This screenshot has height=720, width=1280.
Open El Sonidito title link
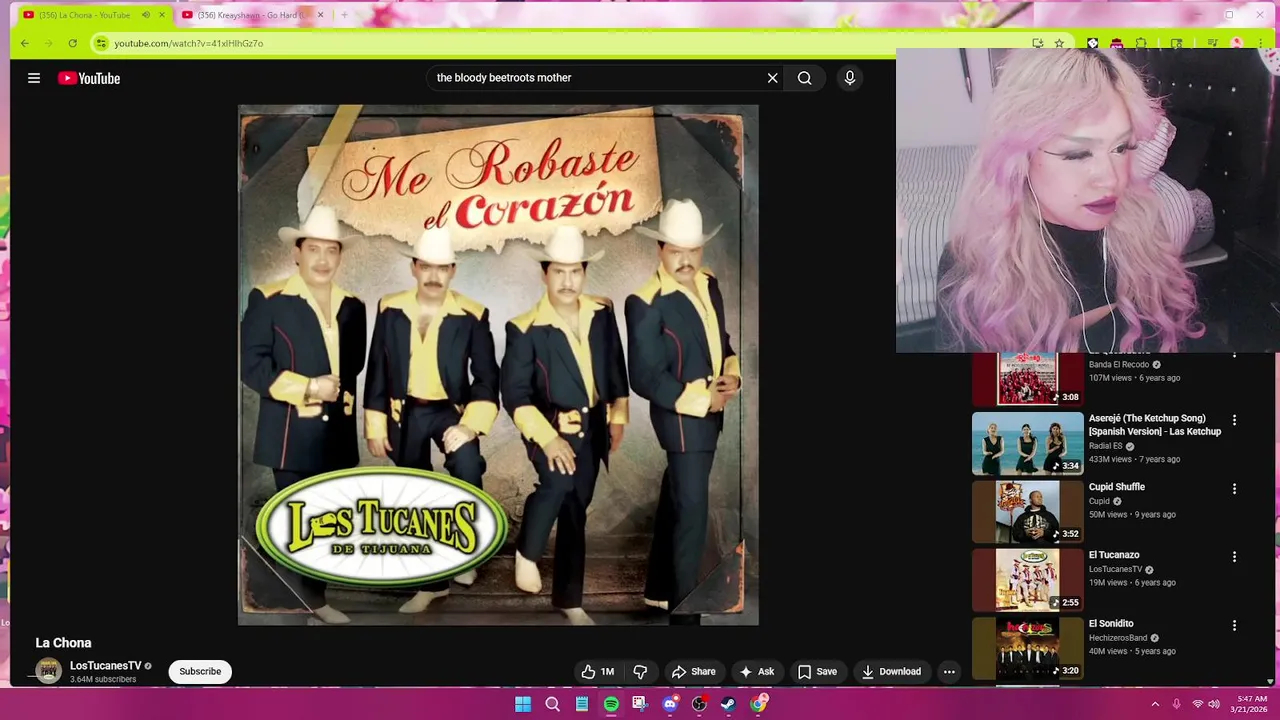[x=1111, y=624]
